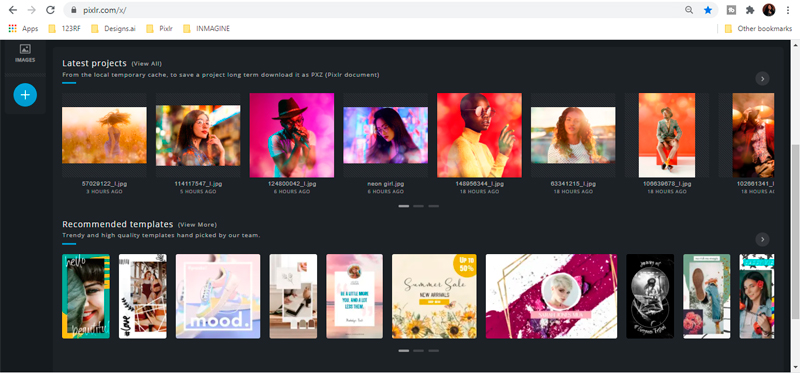The width and height of the screenshot is (800, 373).
Task: Click the View More templates link
Action: click(x=197, y=225)
